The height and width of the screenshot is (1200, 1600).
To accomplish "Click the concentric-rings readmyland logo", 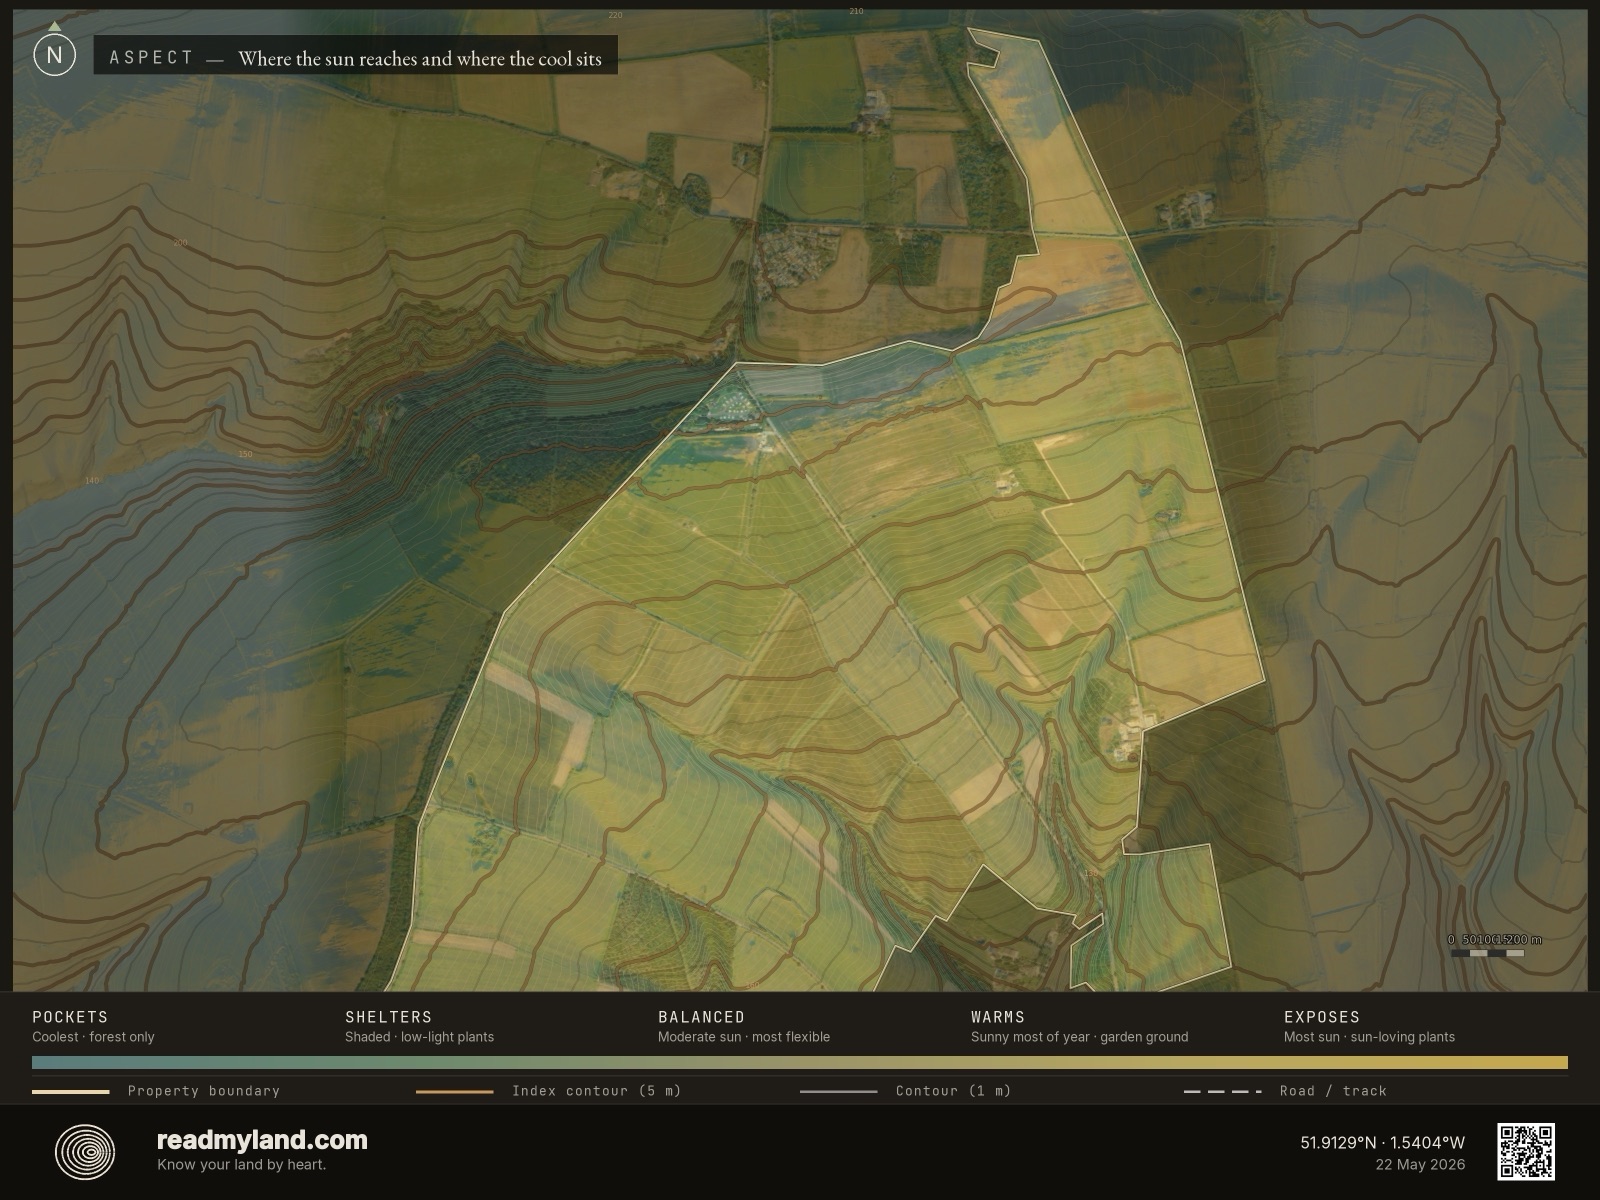I will pos(85,1151).
